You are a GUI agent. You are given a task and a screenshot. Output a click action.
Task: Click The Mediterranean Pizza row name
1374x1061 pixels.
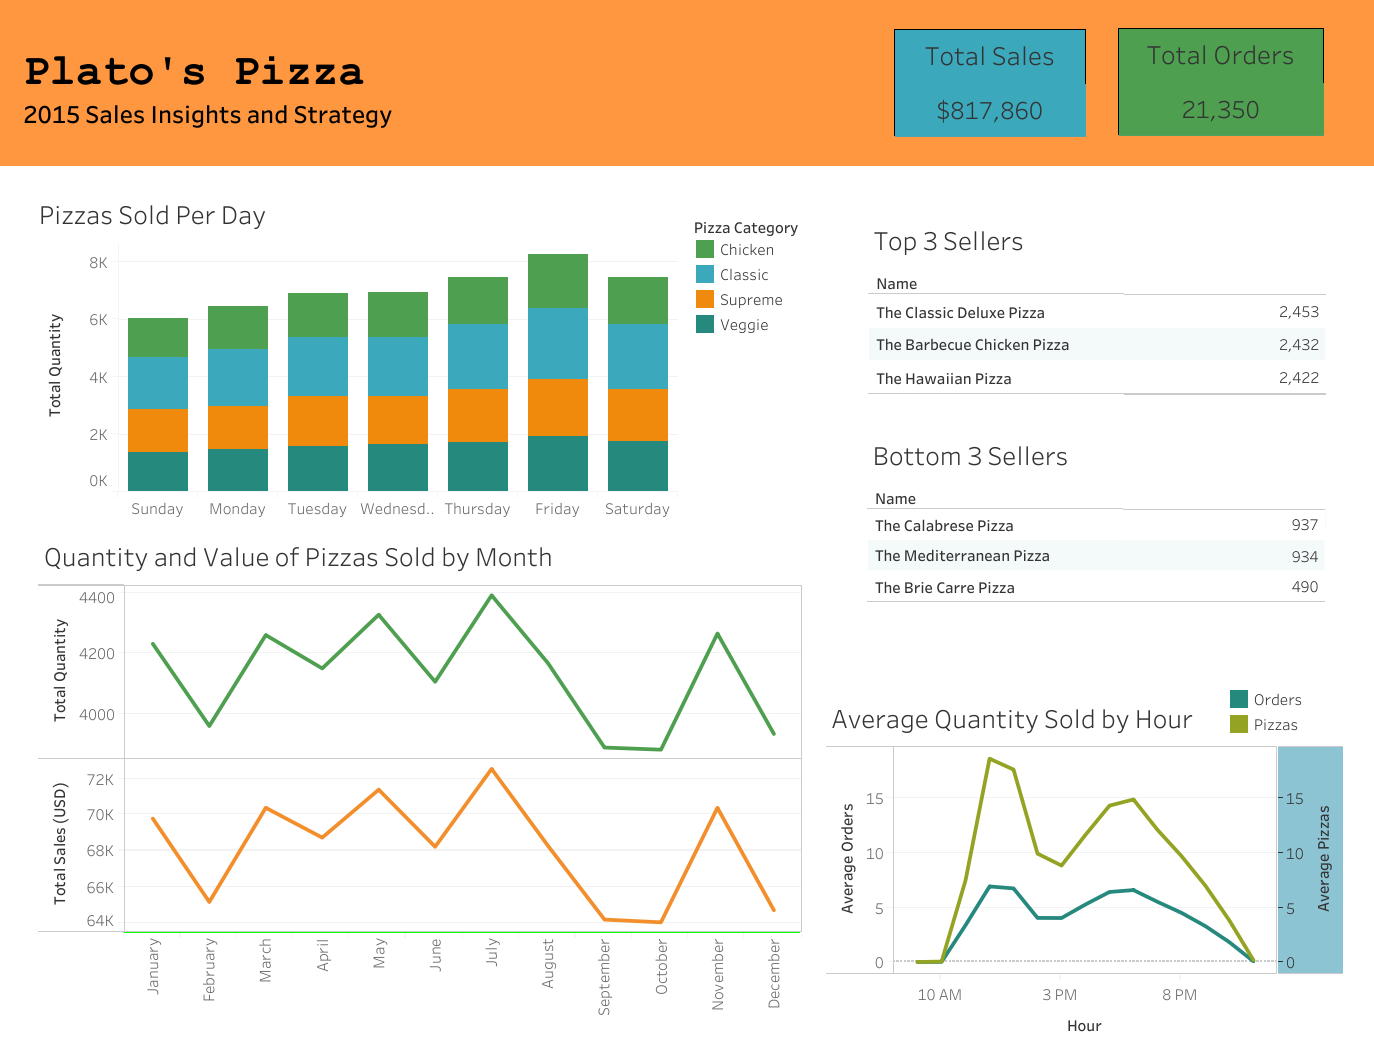click(962, 556)
